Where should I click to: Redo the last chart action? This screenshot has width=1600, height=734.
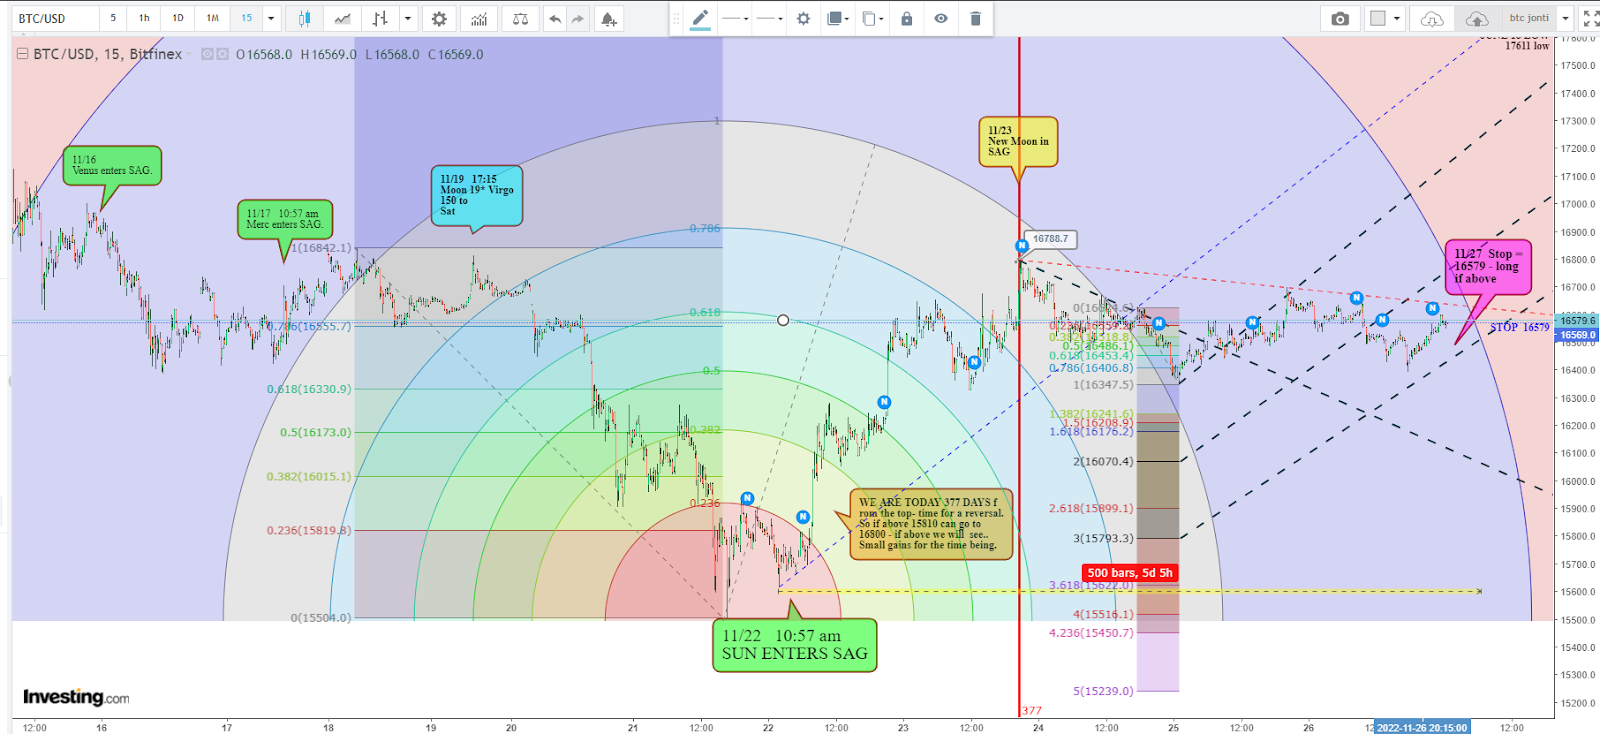click(x=579, y=18)
